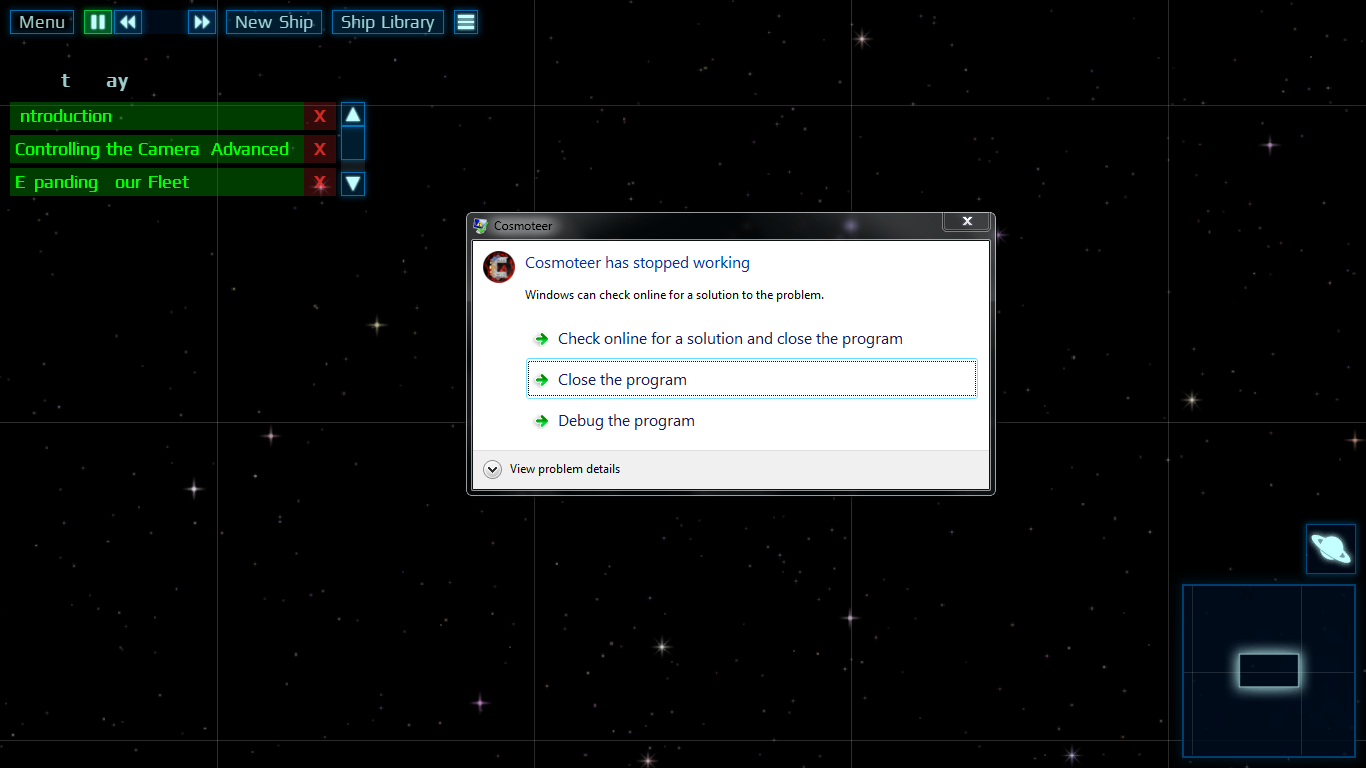Image resolution: width=1366 pixels, height=768 pixels.
Task: Dismiss the Expanding Your Fleet tutorial entry
Action: [x=319, y=182]
